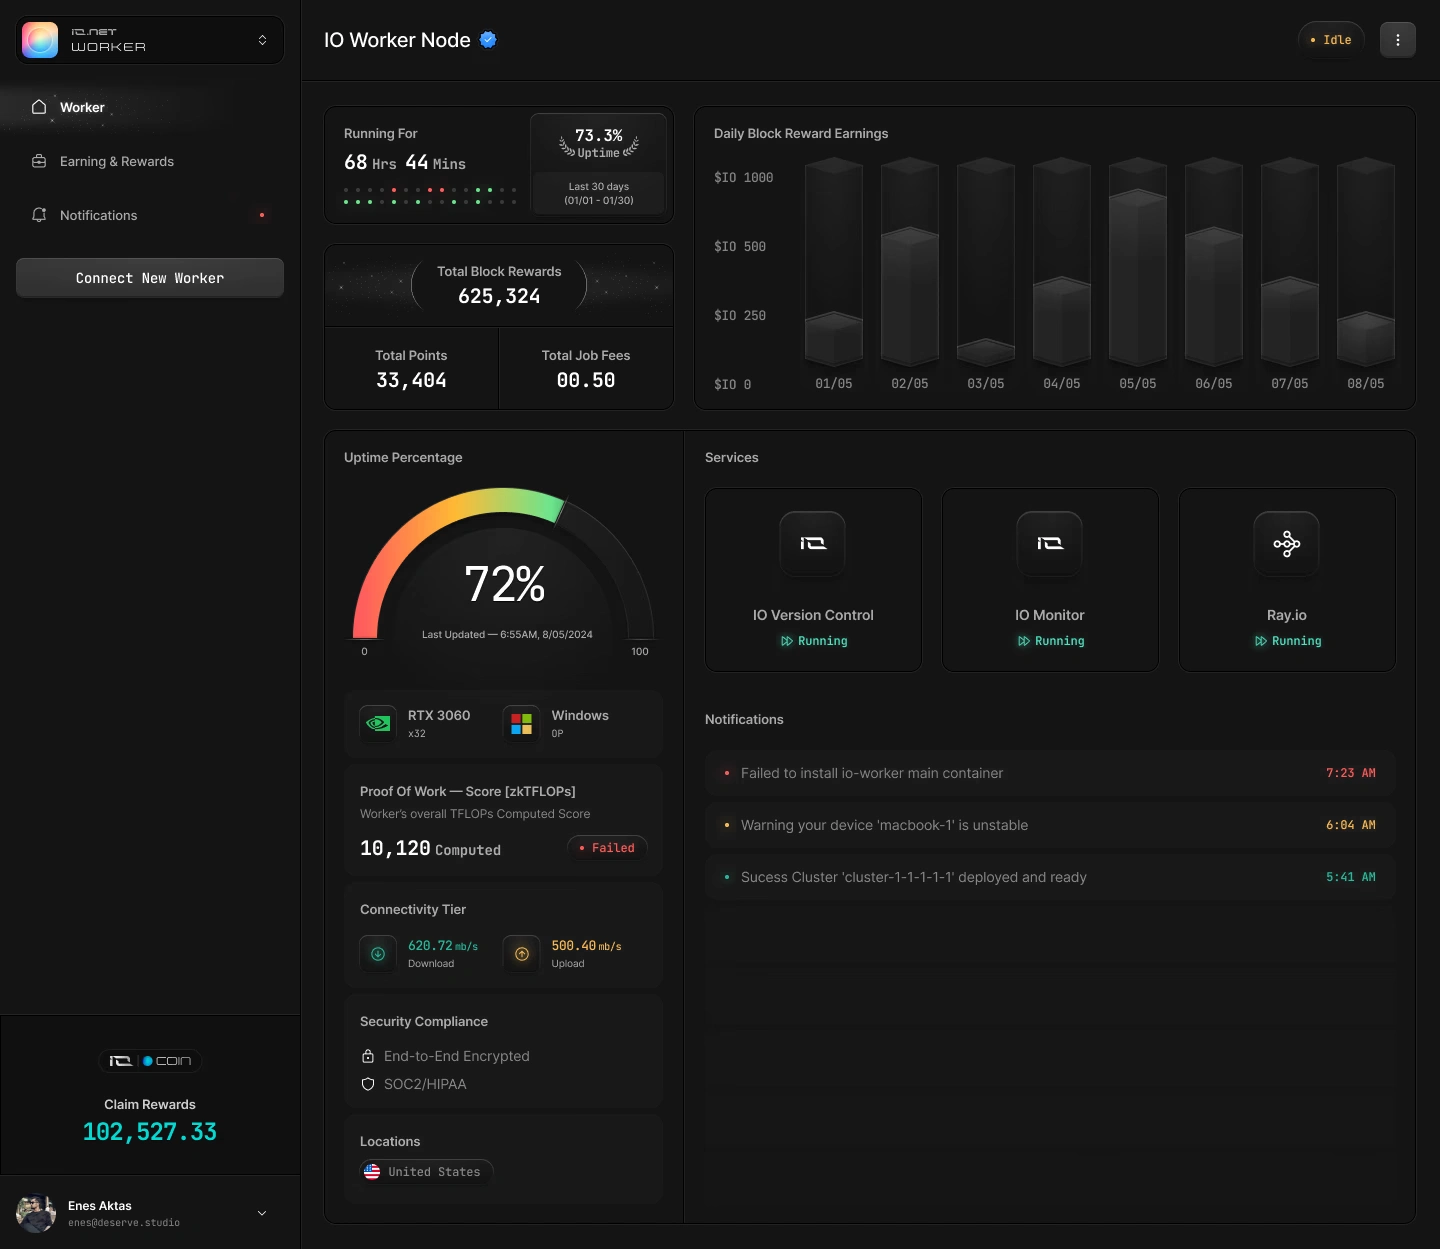Image resolution: width=1440 pixels, height=1249 pixels.
Task: Click the United States location chip
Action: 426,1172
